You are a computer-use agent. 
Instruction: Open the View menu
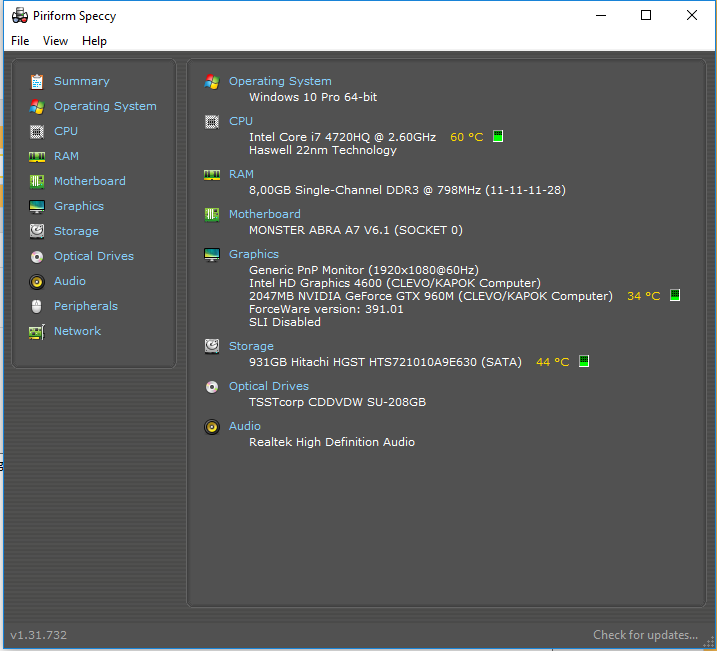[55, 41]
